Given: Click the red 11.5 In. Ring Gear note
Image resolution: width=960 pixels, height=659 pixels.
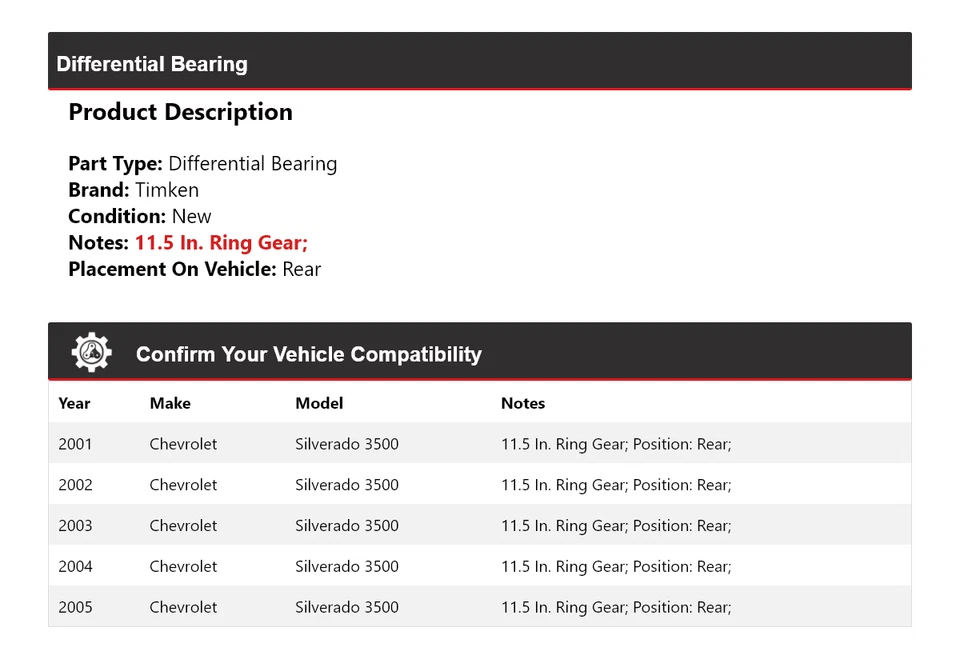Looking at the screenshot, I should 221,242.
